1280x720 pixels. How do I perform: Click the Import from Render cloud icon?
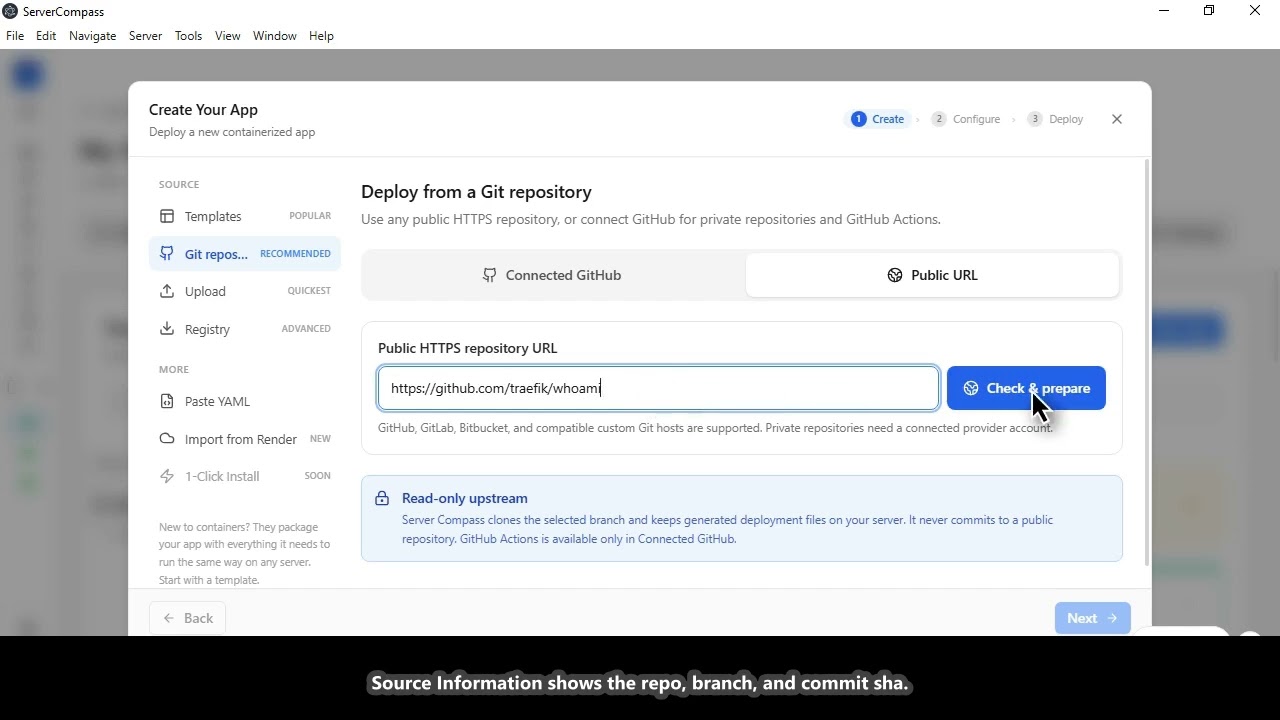pos(167,439)
